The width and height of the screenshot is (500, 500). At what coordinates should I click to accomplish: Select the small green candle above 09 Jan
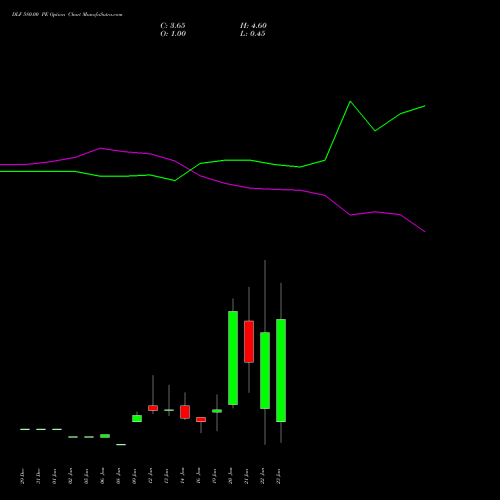coord(137,418)
